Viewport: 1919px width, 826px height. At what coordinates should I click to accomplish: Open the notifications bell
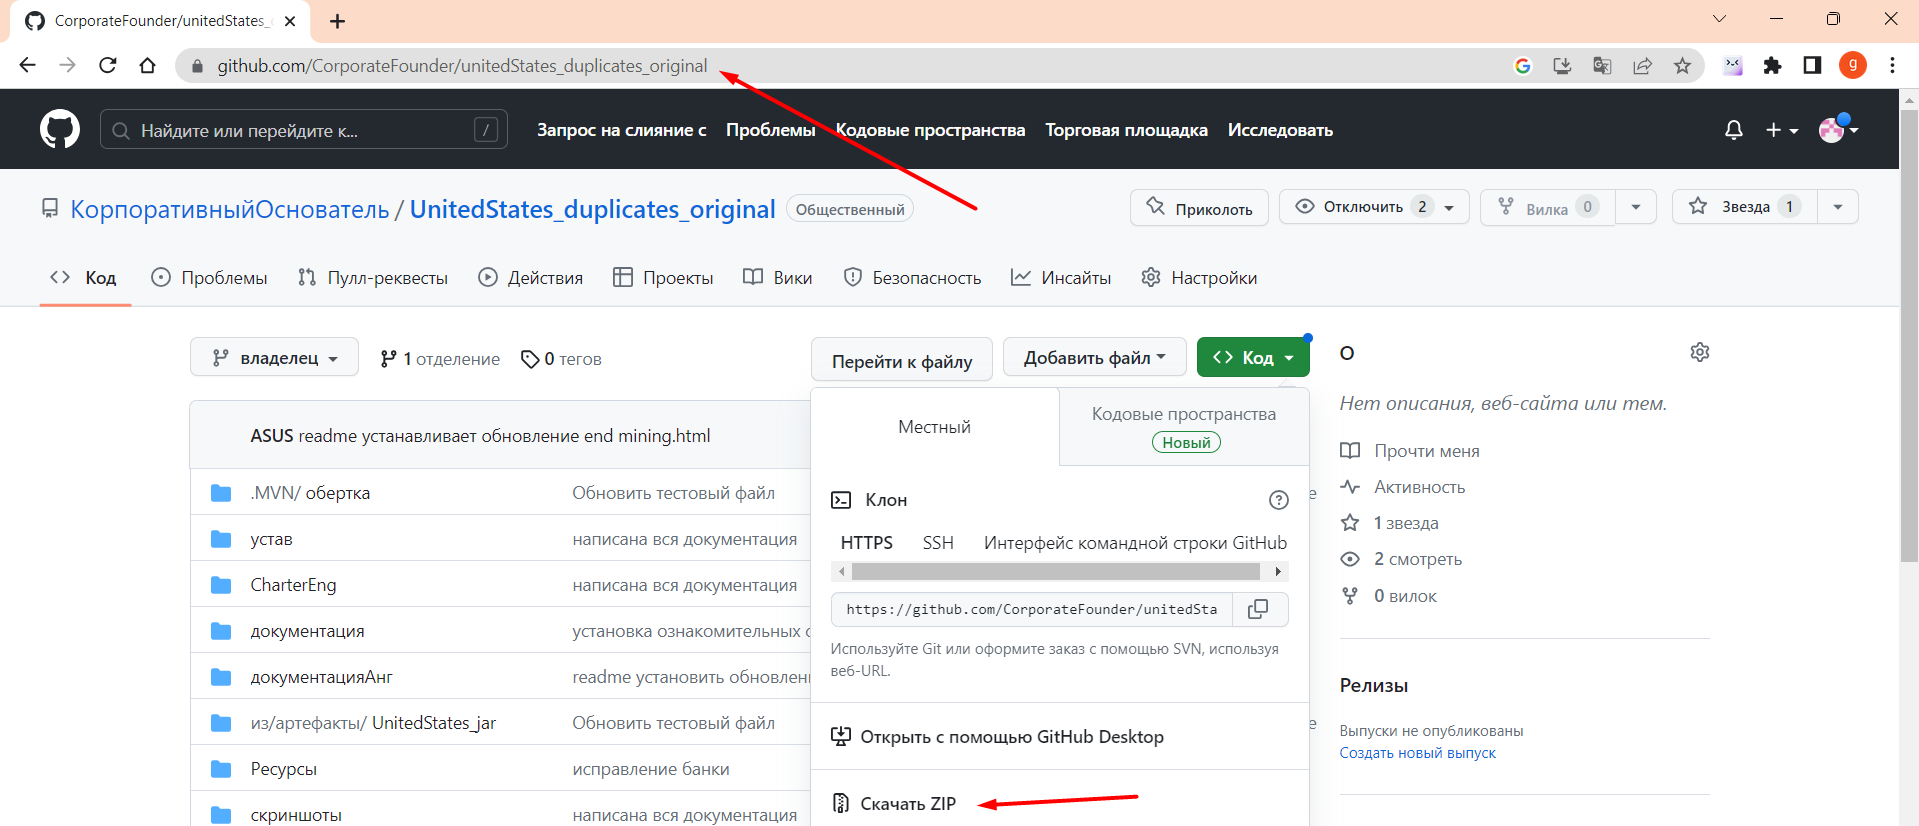tap(1733, 130)
